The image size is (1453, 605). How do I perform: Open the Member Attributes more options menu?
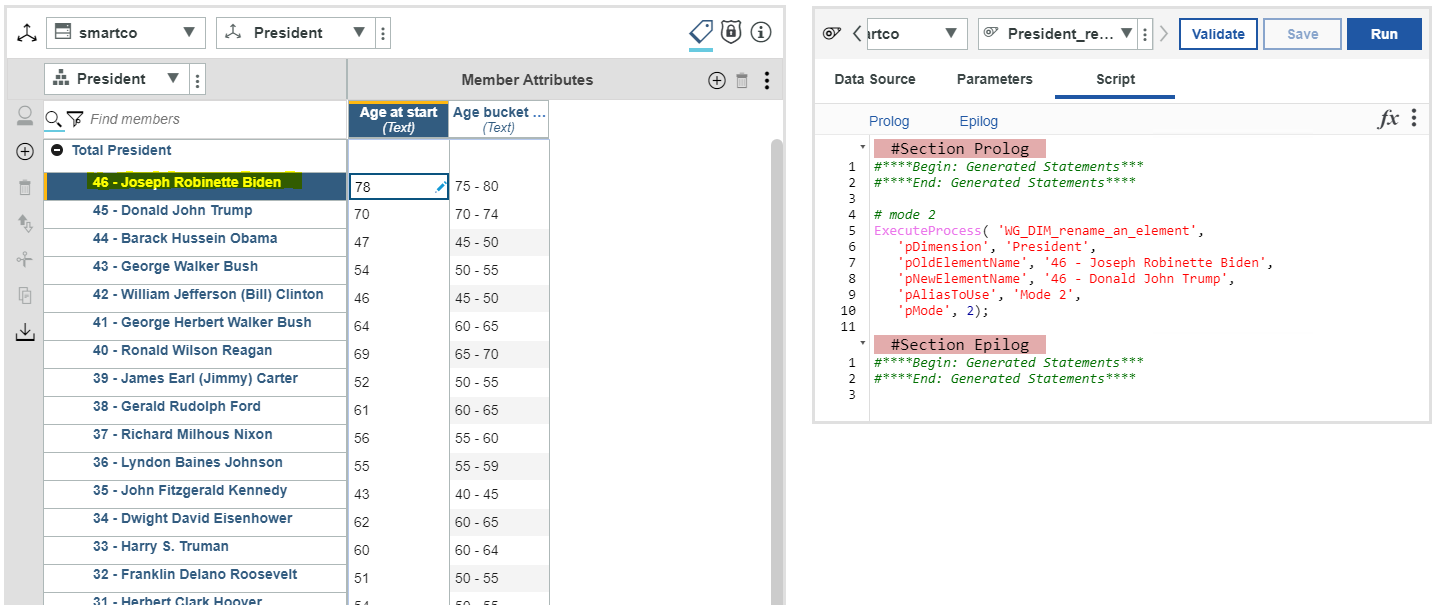(x=767, y=81)
